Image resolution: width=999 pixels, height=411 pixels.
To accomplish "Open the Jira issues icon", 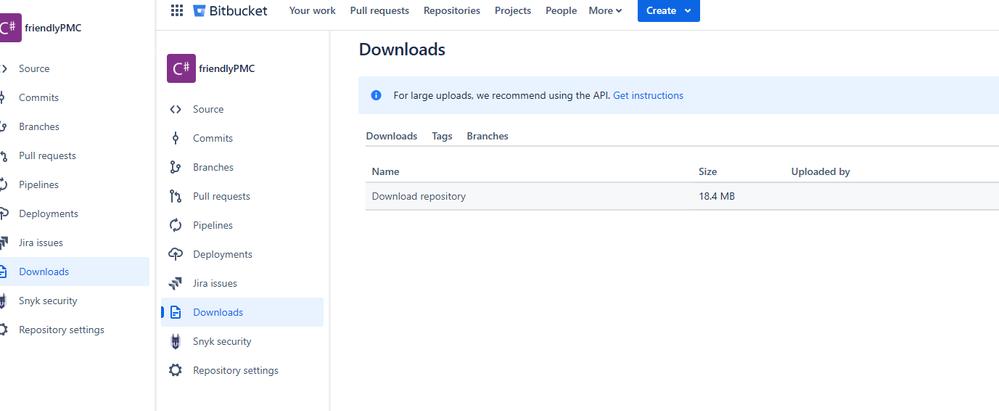I will pos(175,284).
